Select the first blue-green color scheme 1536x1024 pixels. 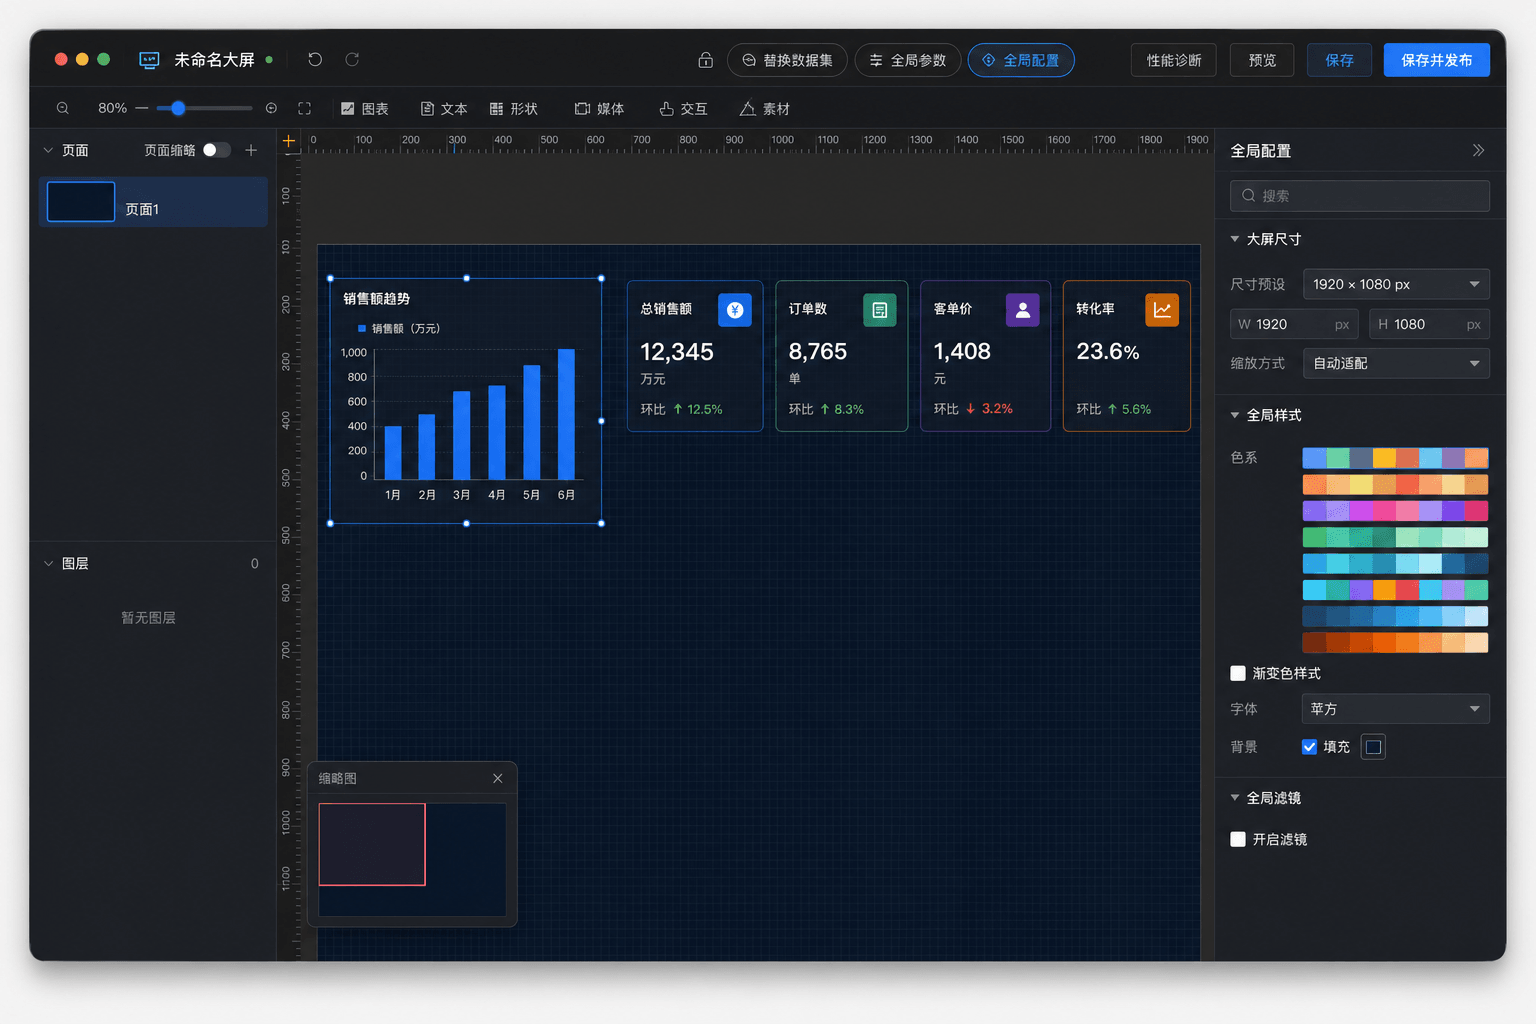pyautogui.click(x=1395, y=458)
